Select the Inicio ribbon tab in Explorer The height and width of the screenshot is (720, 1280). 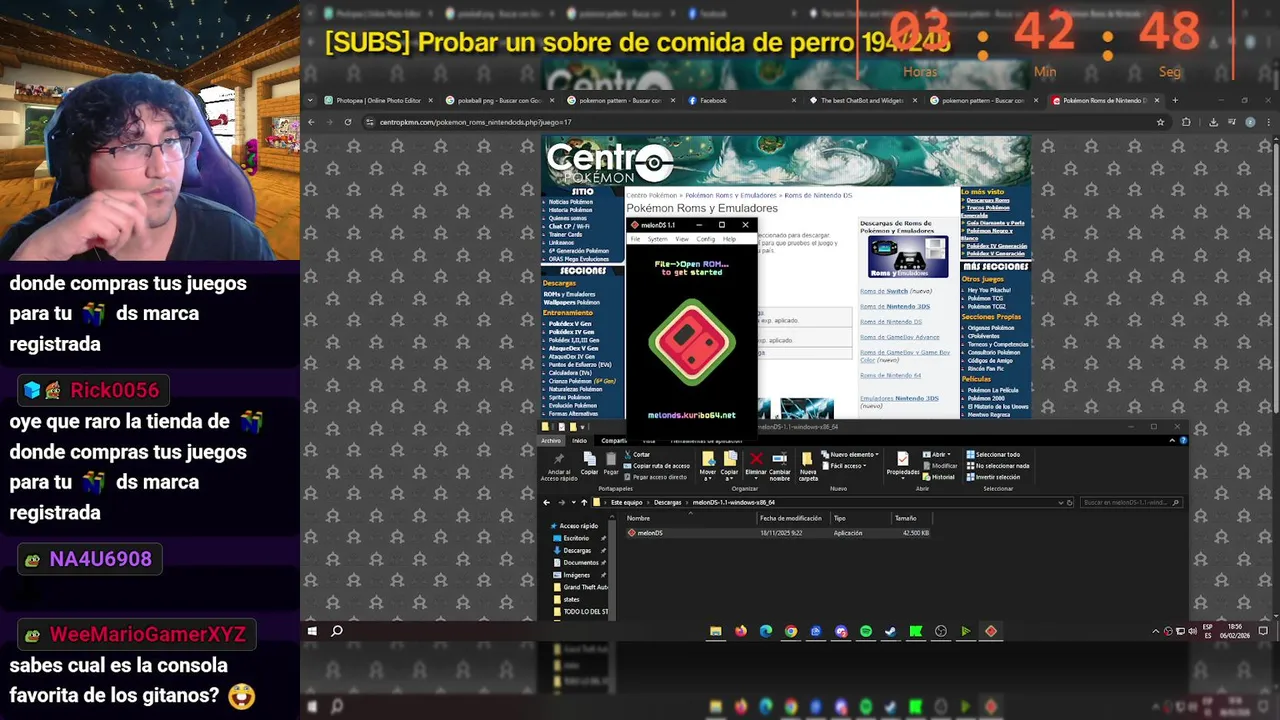pyautogui.click(x=579, y=441)
